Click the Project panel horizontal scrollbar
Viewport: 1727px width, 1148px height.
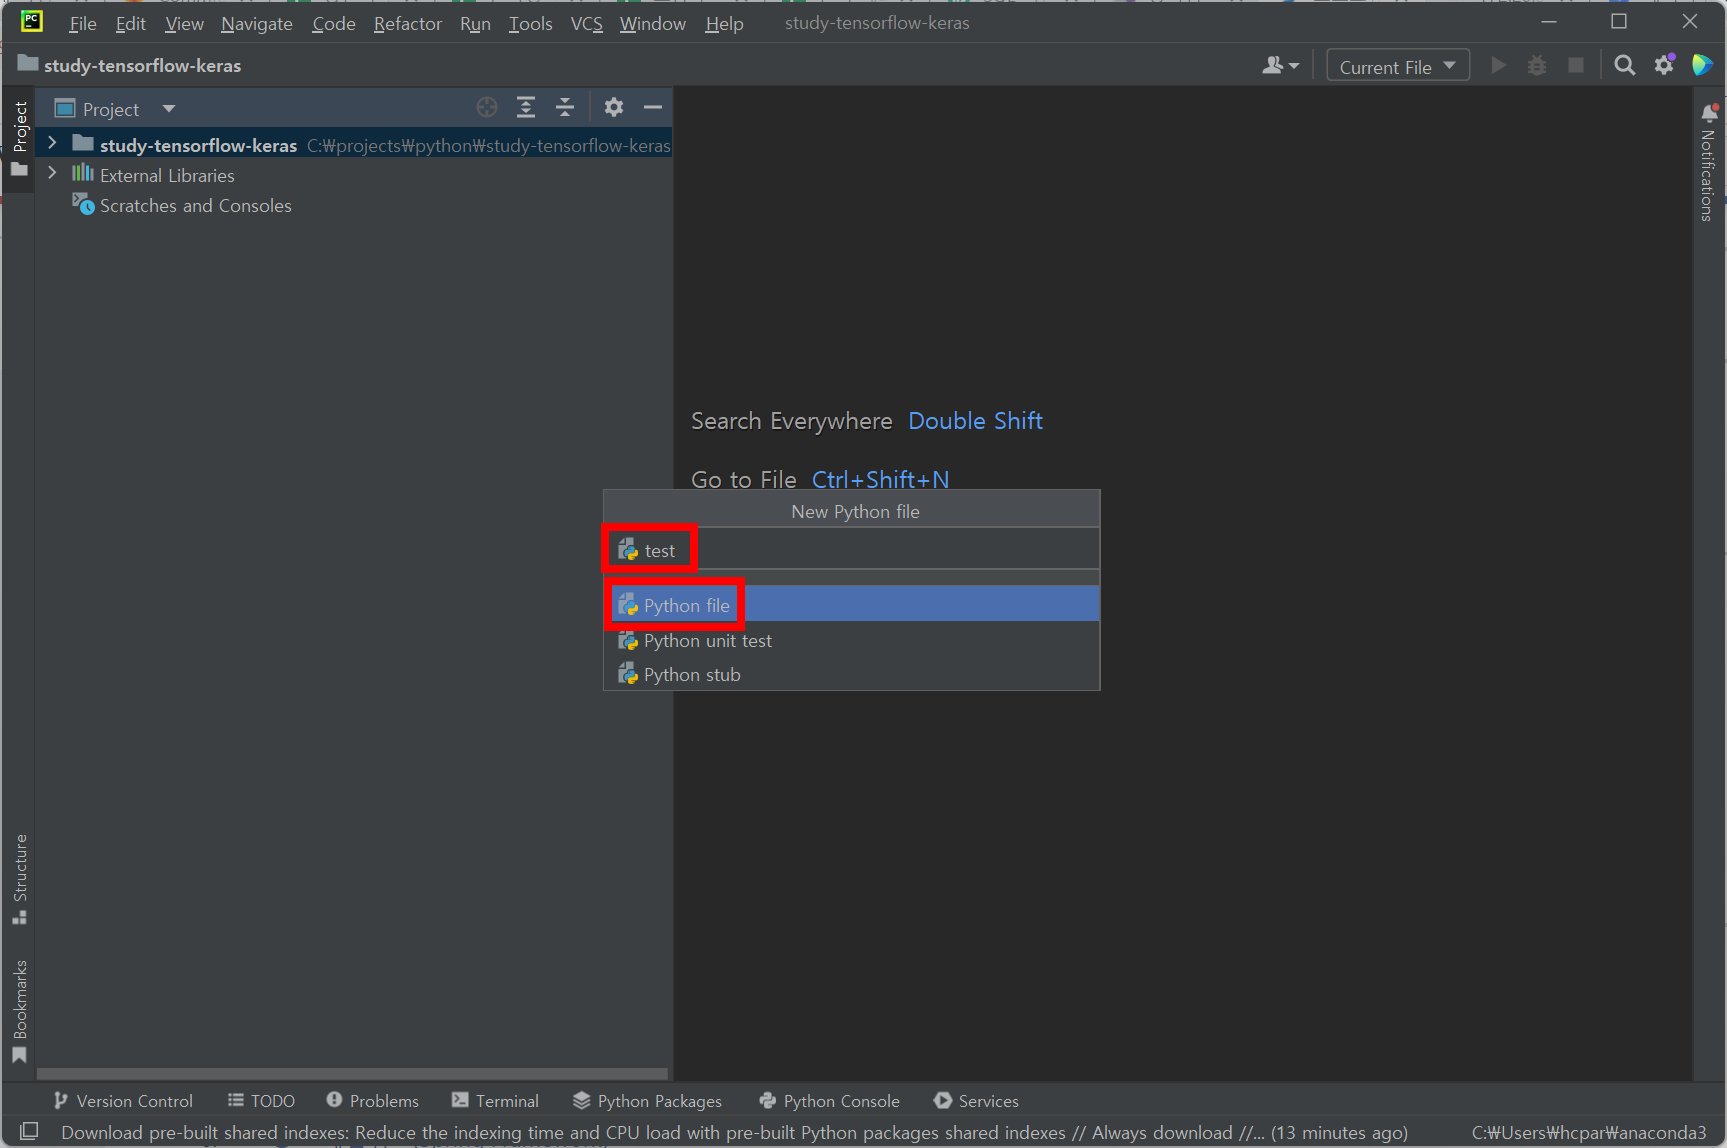pos(352,1073)
